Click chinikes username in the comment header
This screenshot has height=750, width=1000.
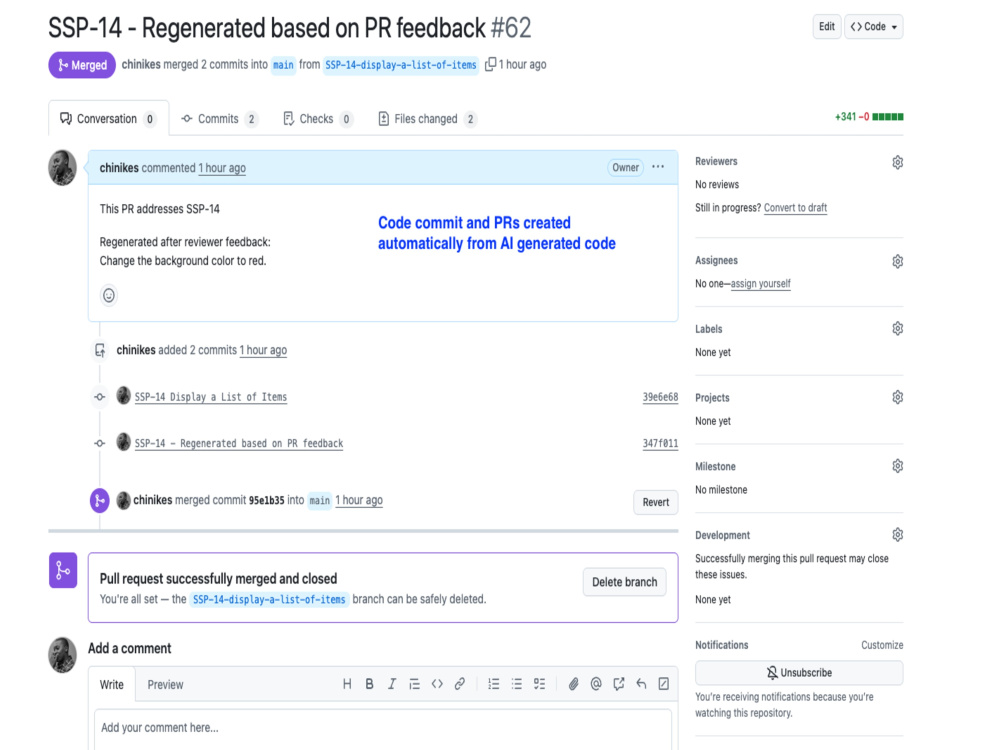click(119, 168)
